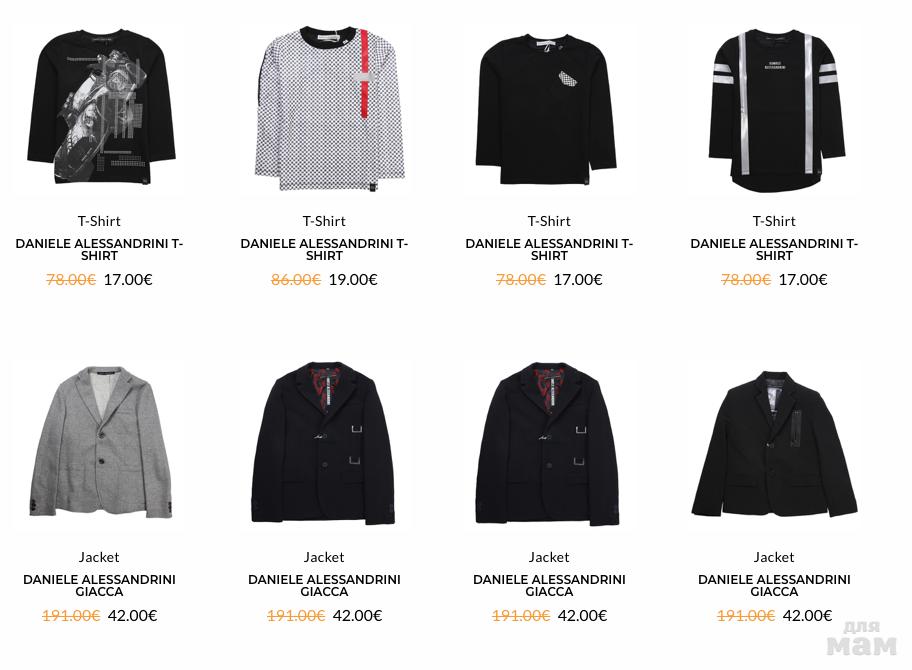
Task: Click the 19.00€ sale price
Action: [353, 280]
